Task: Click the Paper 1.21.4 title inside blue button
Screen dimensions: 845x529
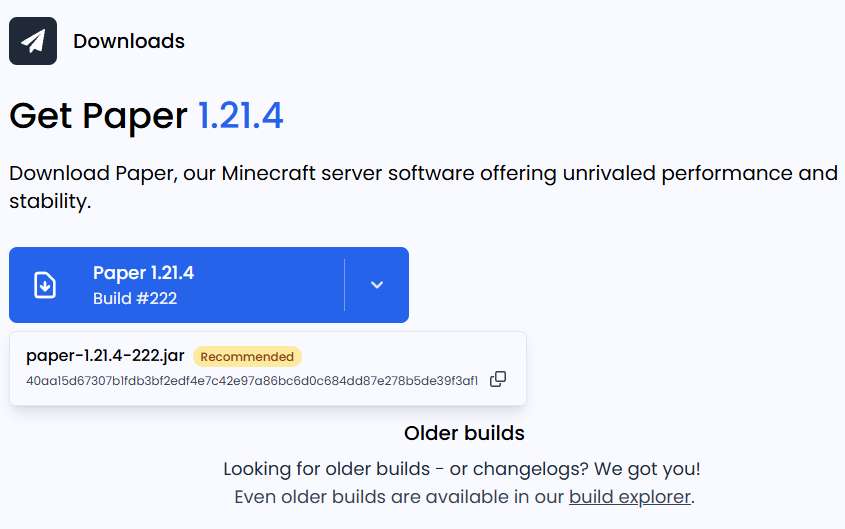Action: pyautogui.click(x=143, y=273)
